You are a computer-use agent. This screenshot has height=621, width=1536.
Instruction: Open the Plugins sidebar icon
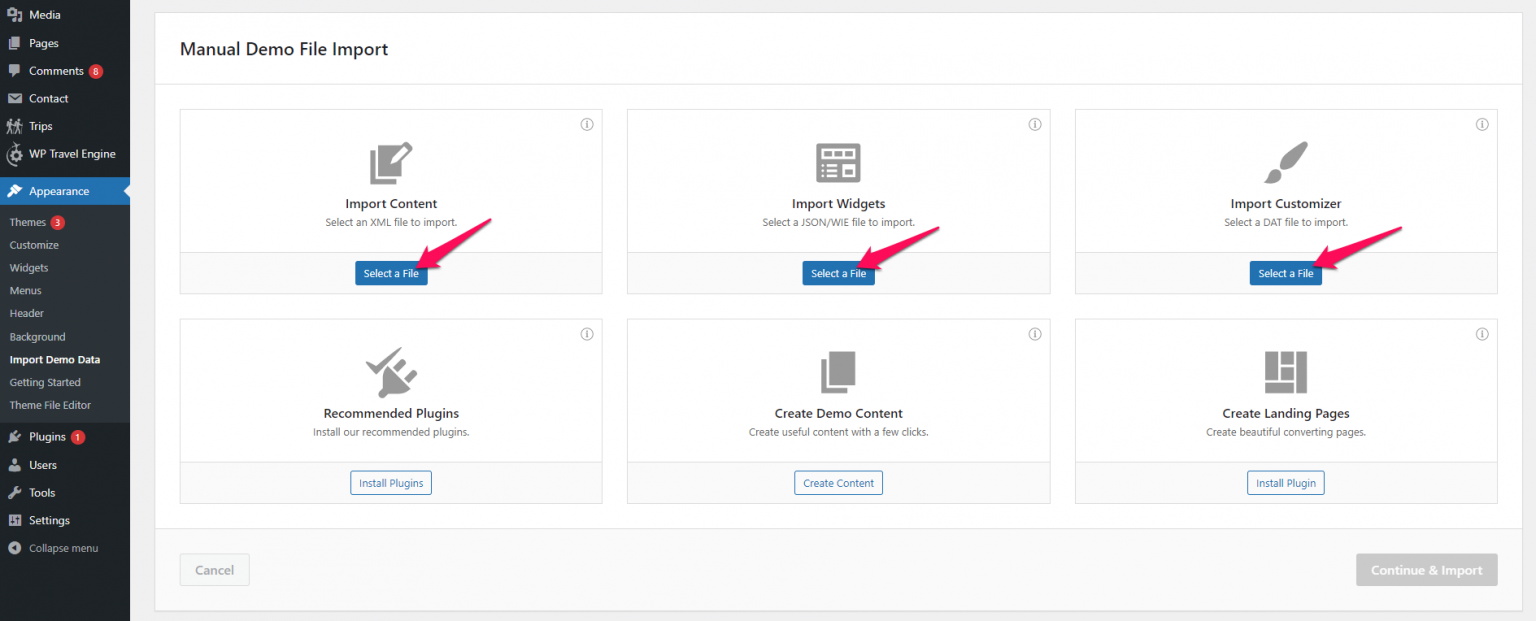point(14,436)
